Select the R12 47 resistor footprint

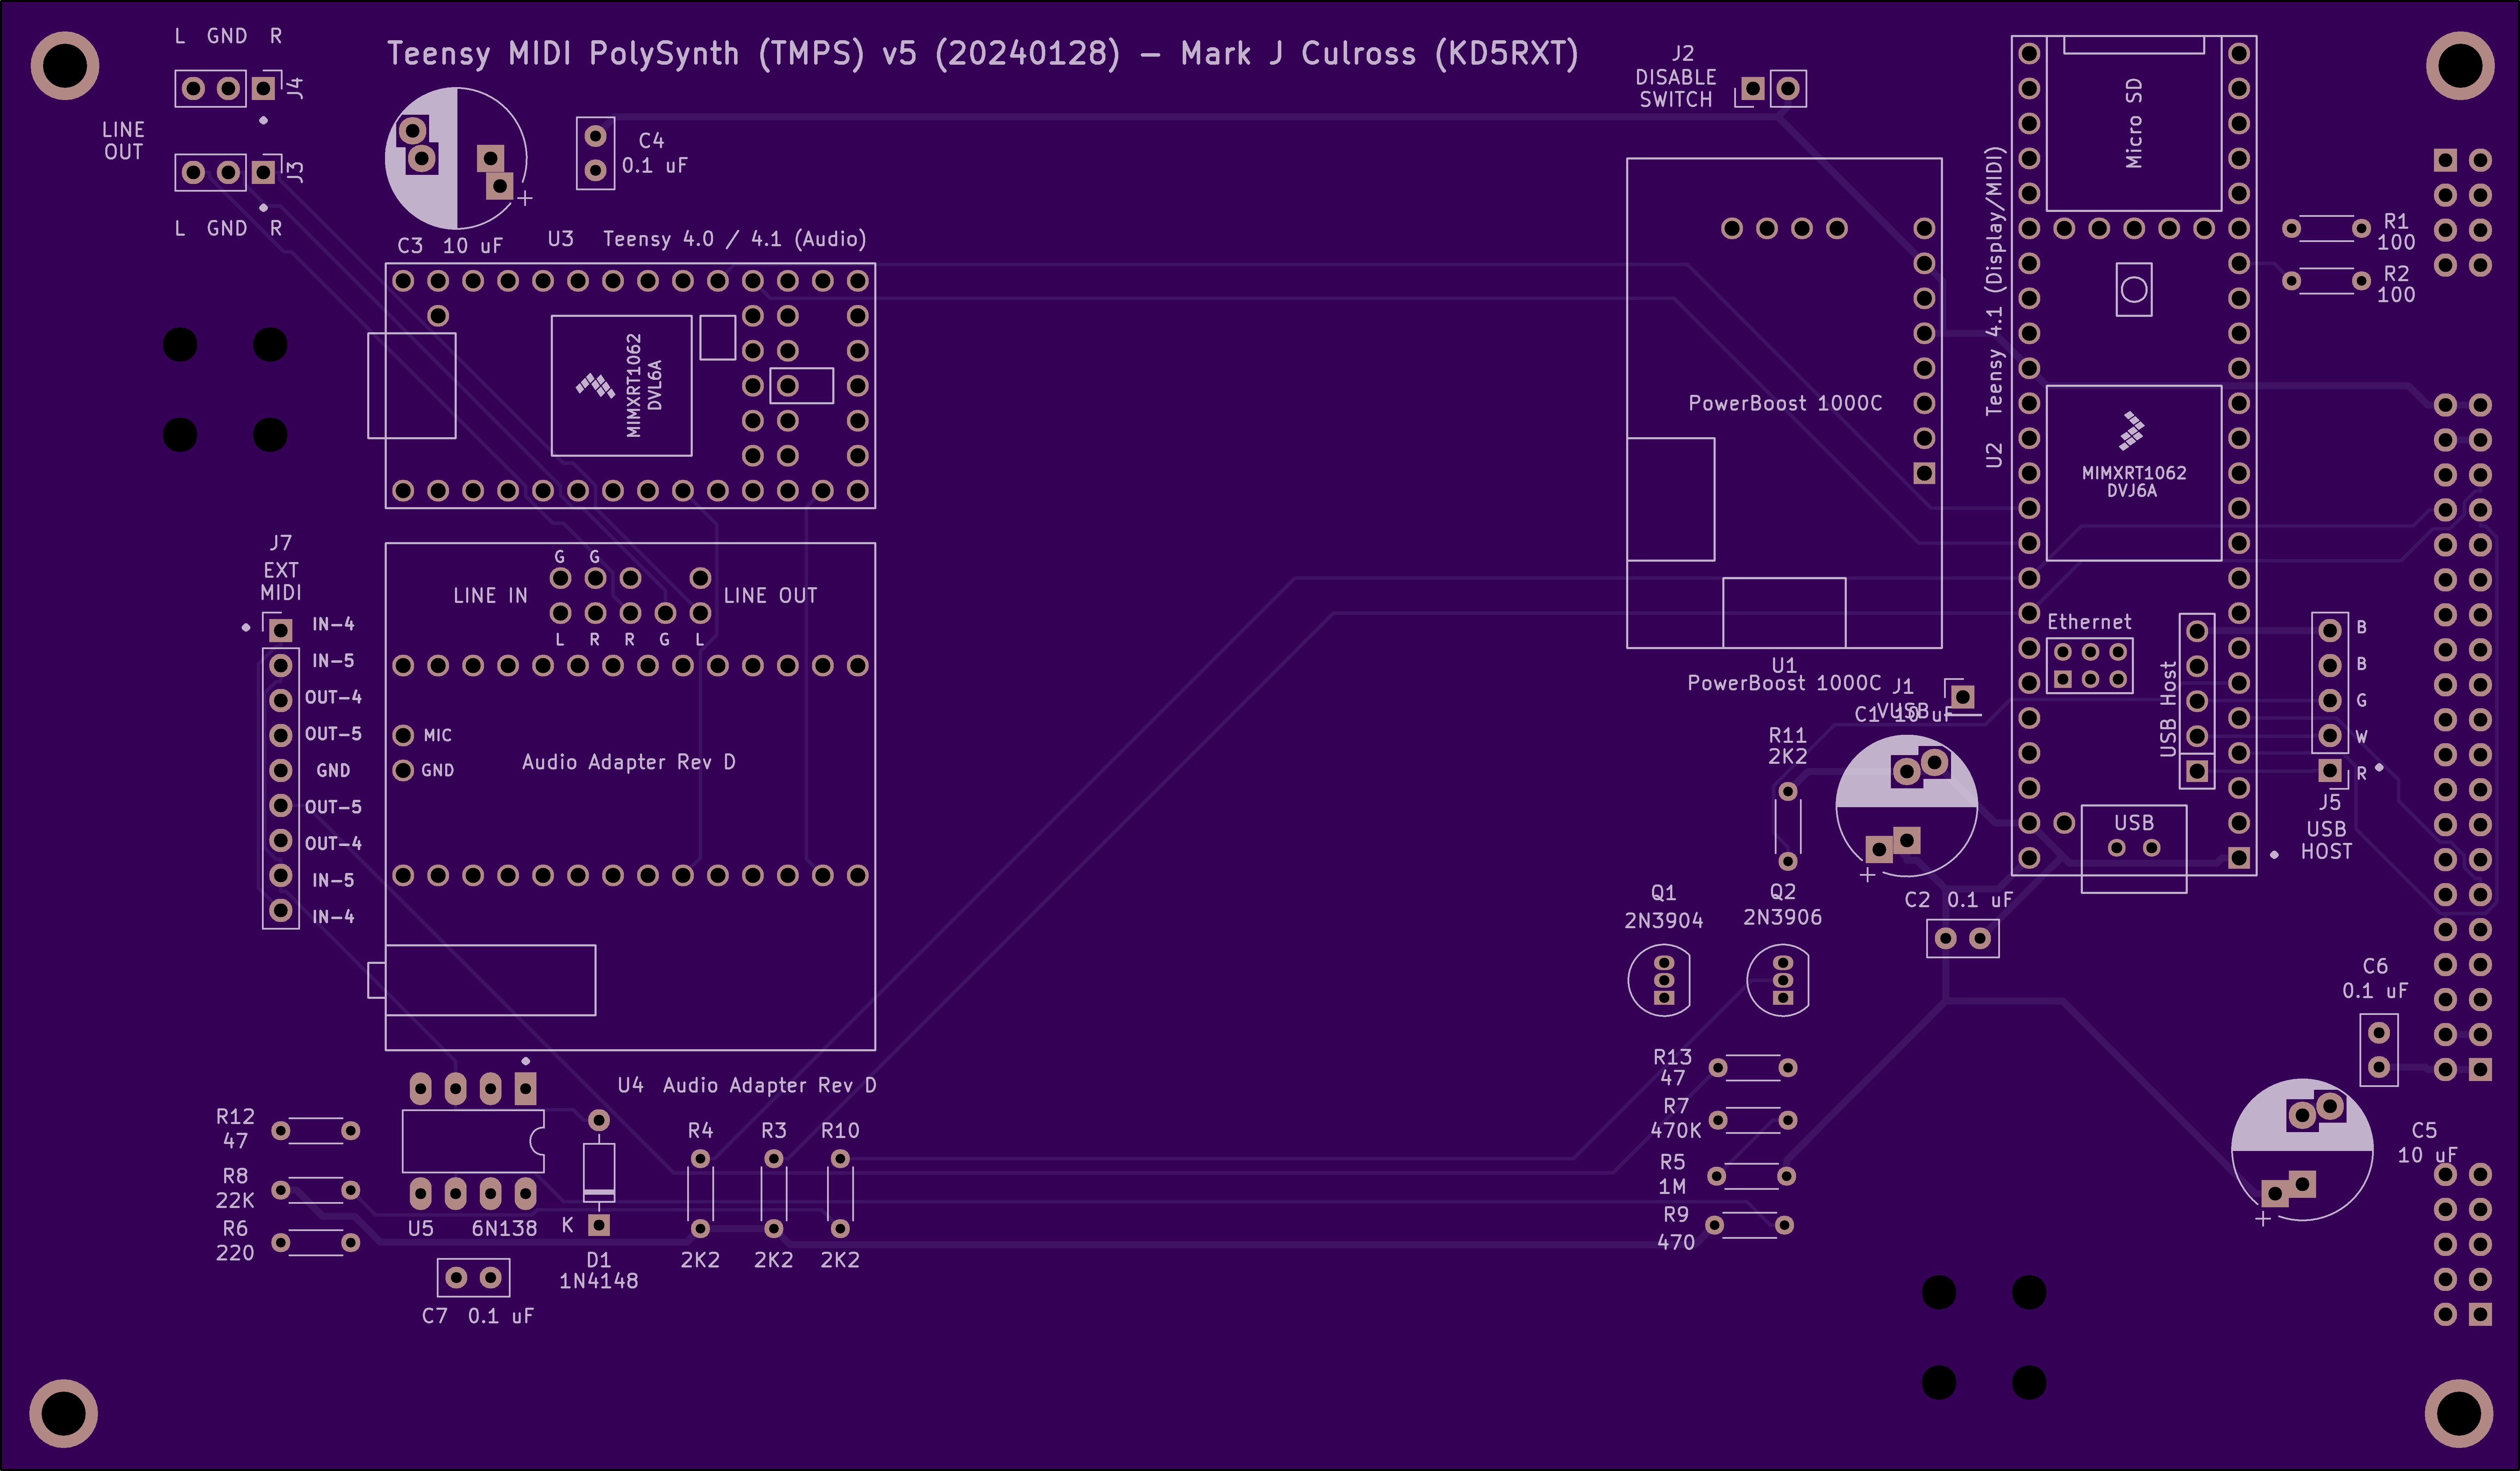click(x=316, y=1131)
